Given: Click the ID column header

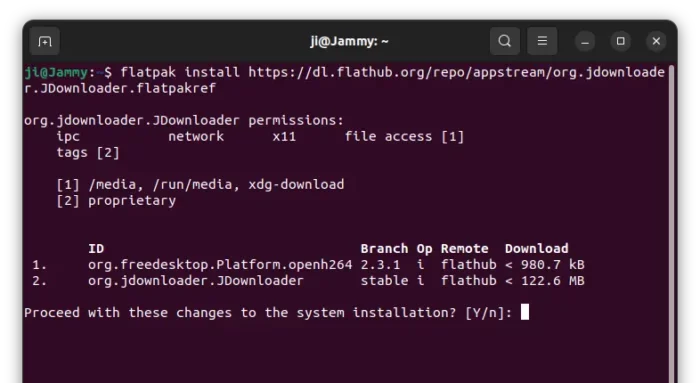Looking at the screenshot, I should 96,249.
